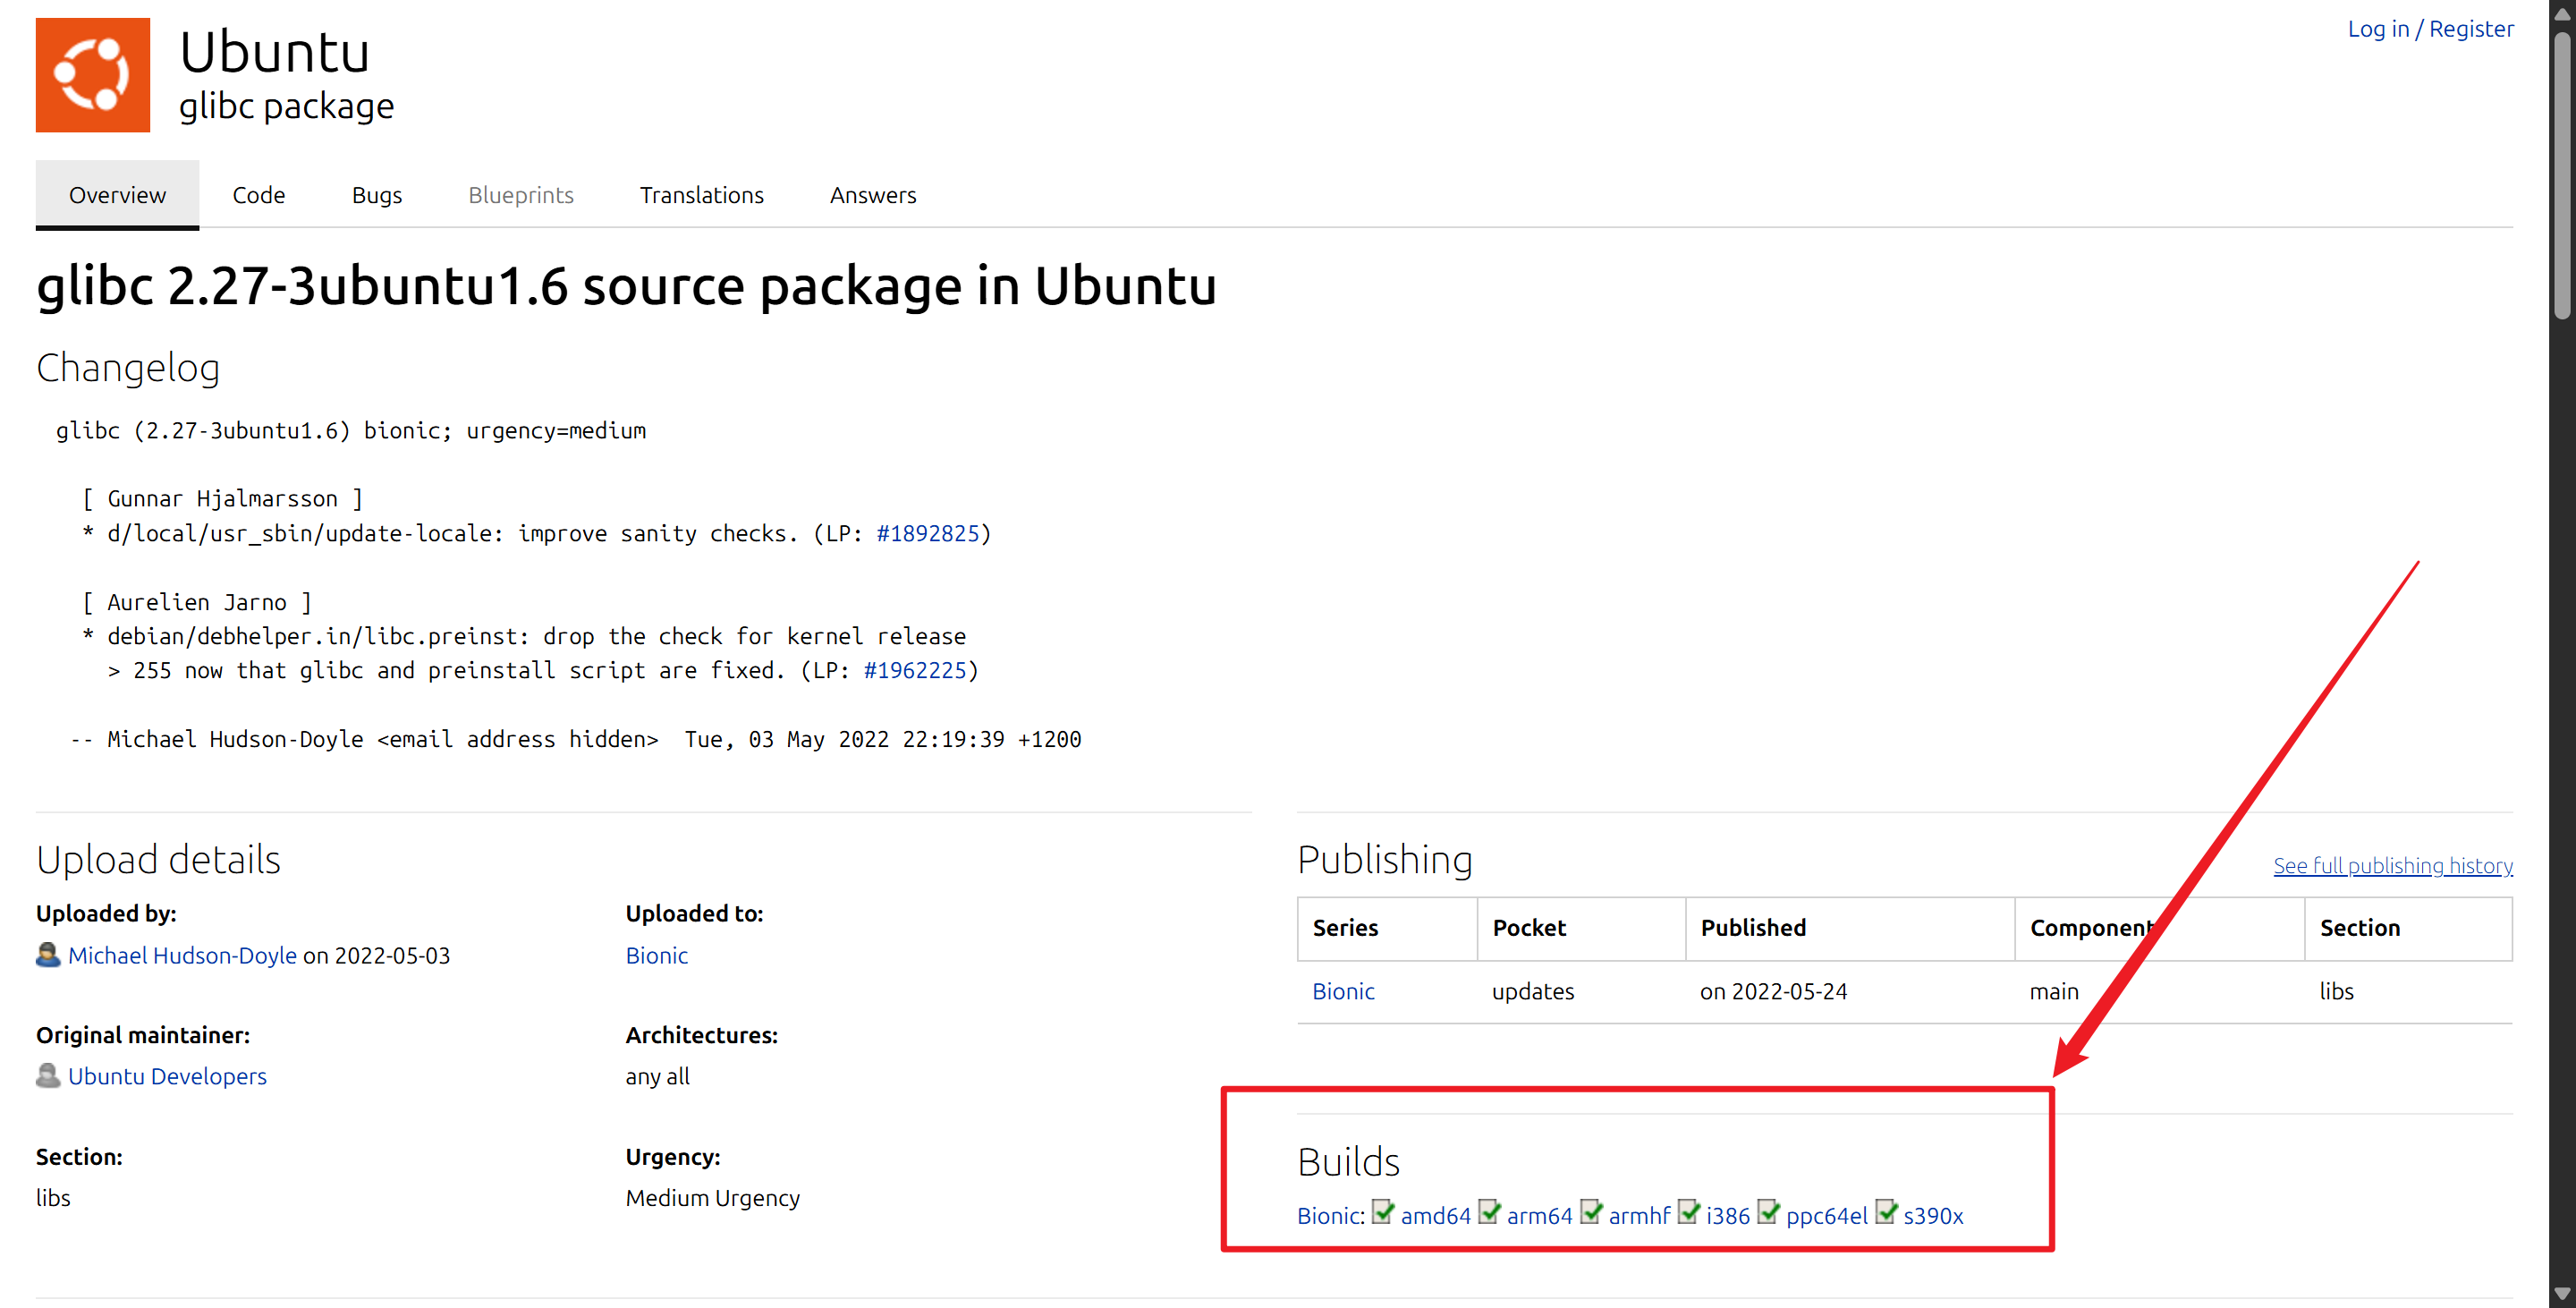This screenshot has width=2576, height=1308.
Task: Click the green build-success icon before ppc64el
Action: [1769, 1212]
